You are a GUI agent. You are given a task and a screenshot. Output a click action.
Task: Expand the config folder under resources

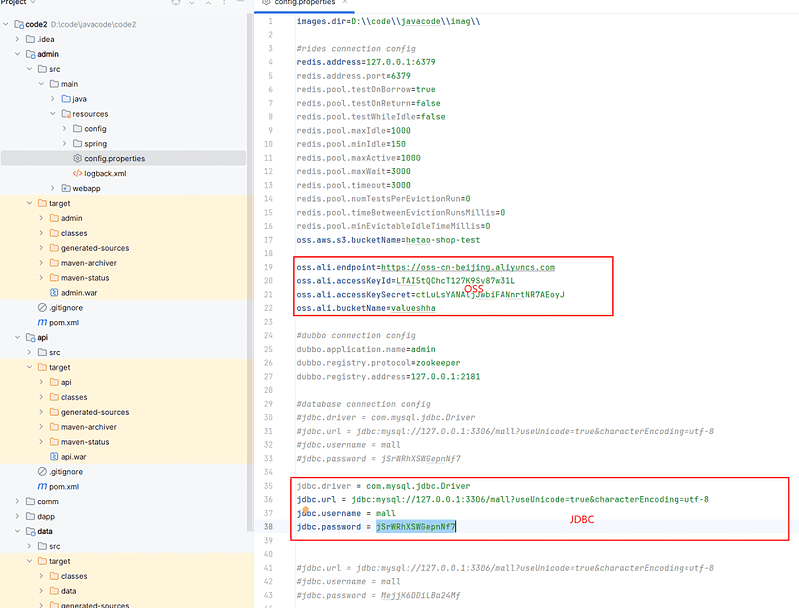point(64,128)
